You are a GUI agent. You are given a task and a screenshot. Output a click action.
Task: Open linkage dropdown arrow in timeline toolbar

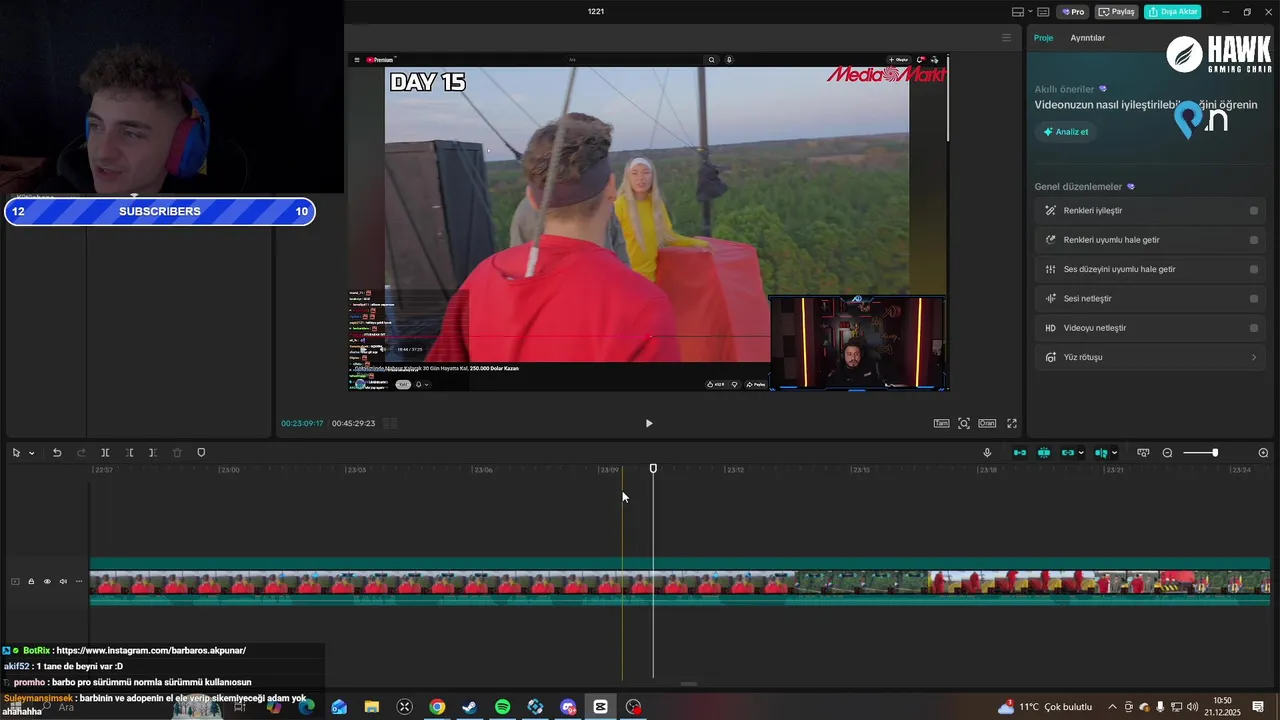pyautogui.click(x=1081, y=453)
